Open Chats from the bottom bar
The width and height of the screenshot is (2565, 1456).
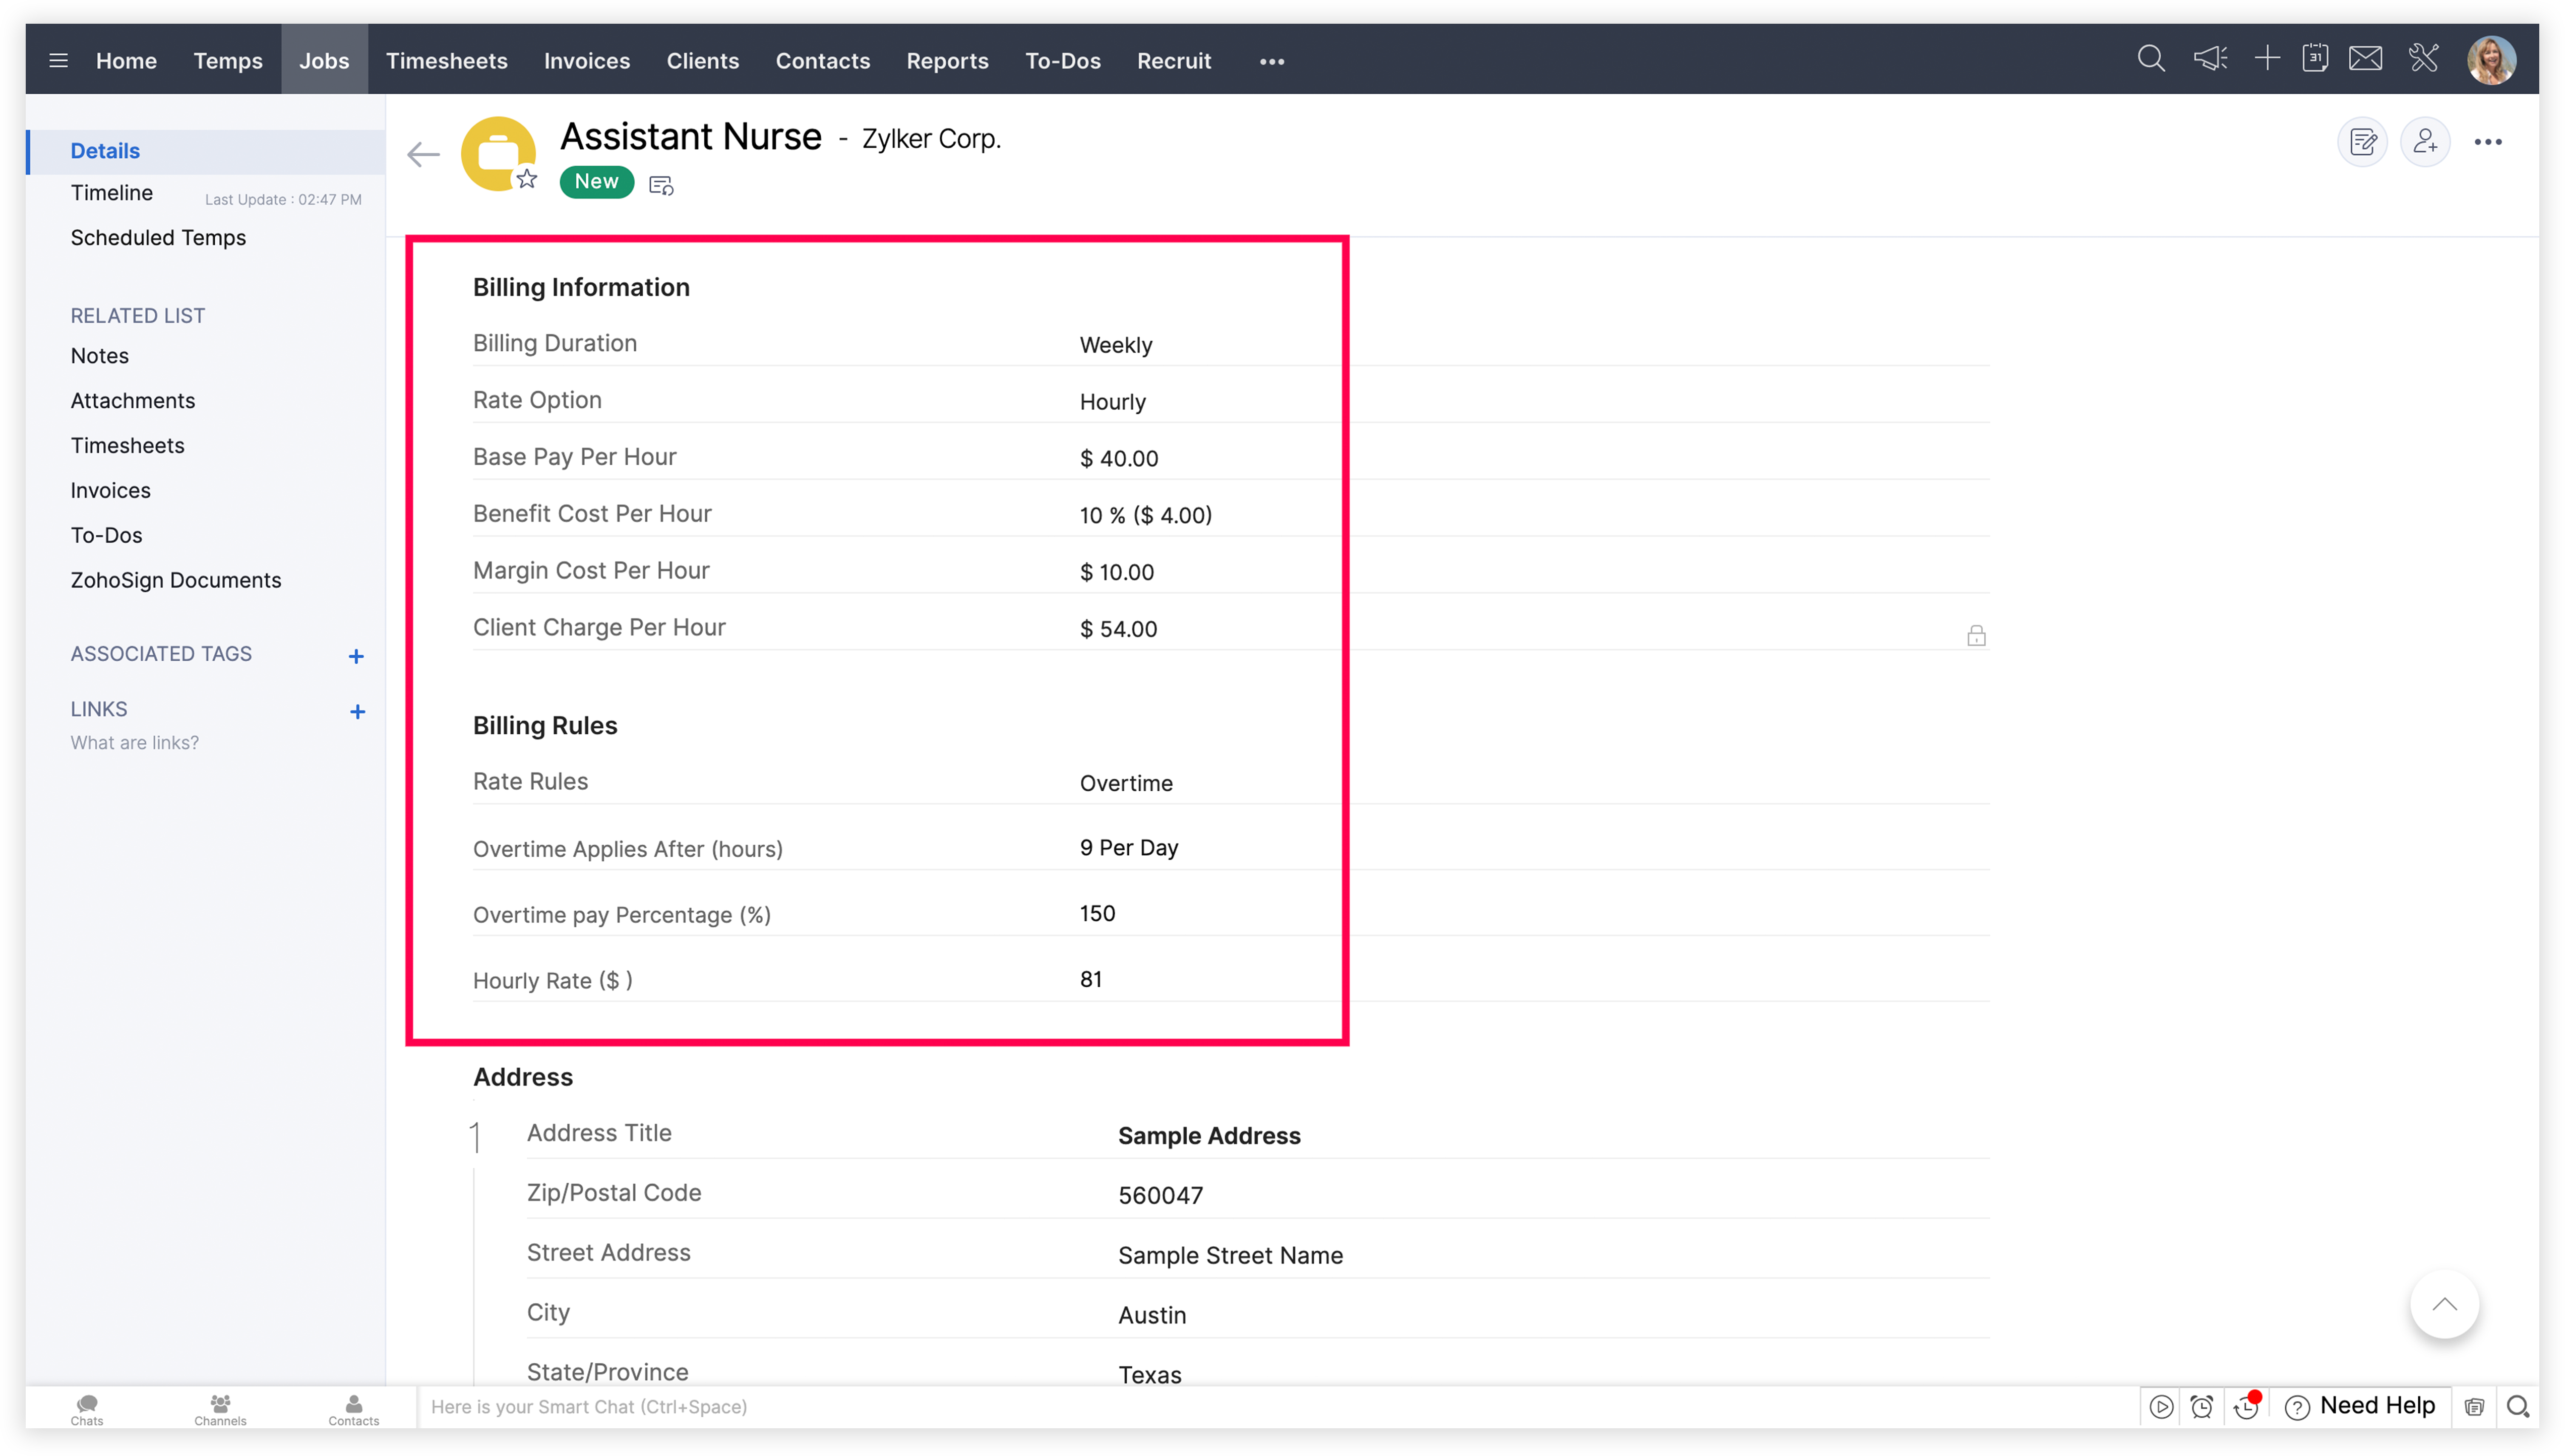point(86,1408)
